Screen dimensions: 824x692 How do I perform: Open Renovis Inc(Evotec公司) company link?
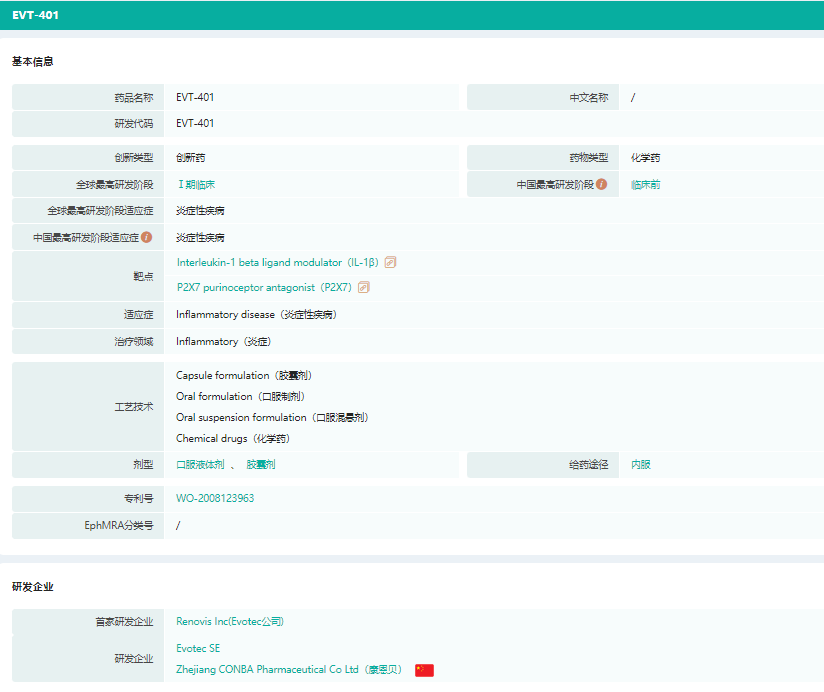coord(230,622)
